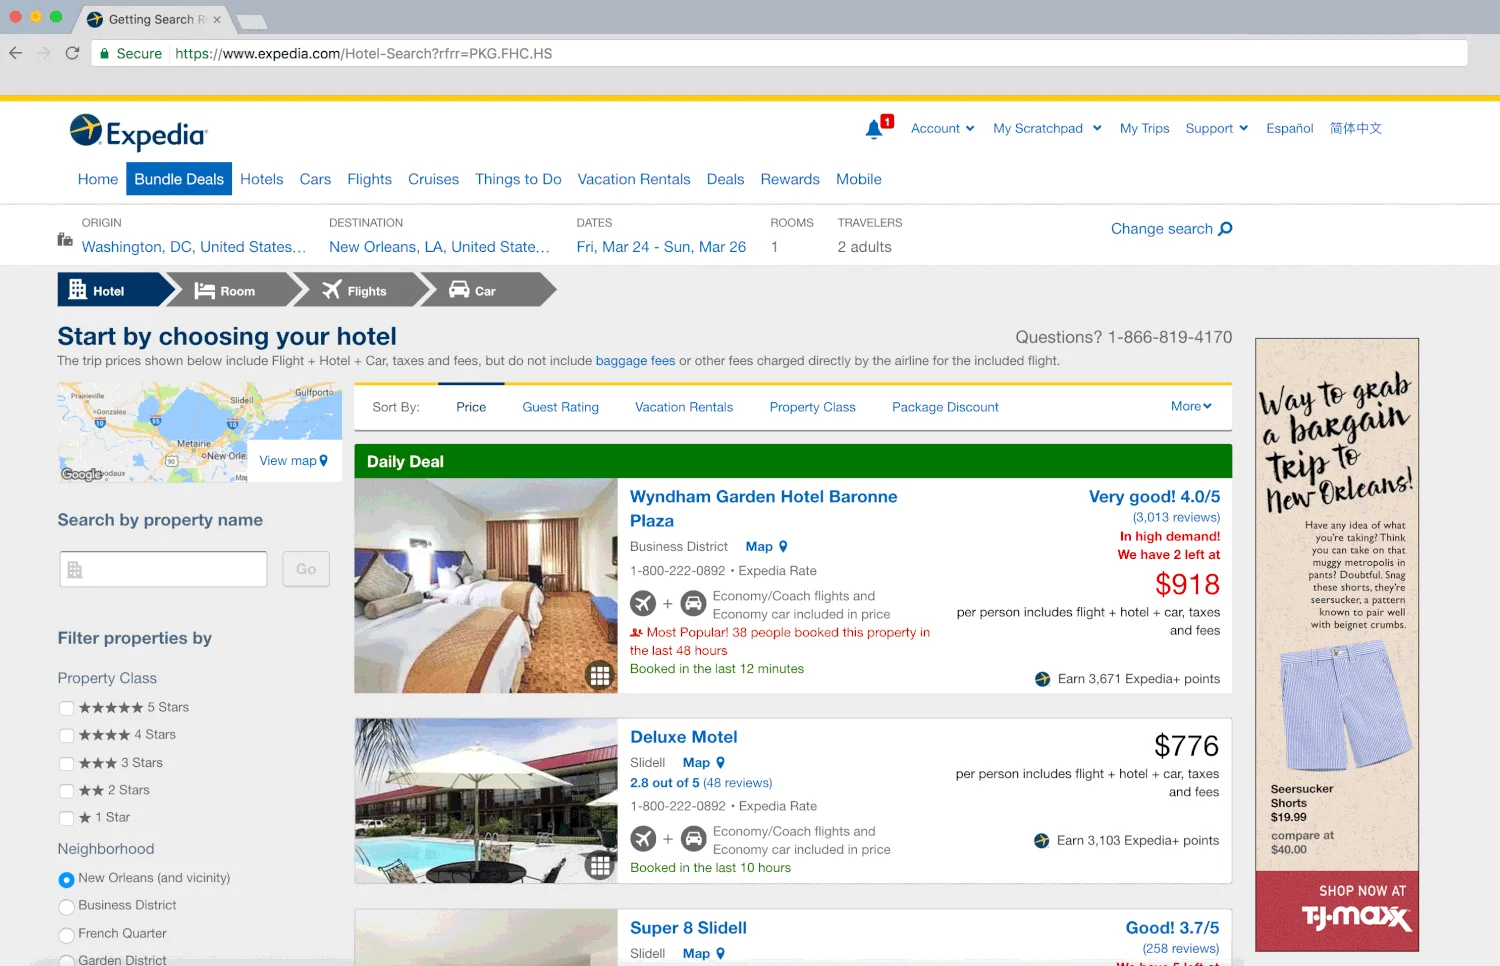Viewport: 1500px width, 966px height.
Task: Click the secure padlock icon in address bar
Action: click(104, 54)
